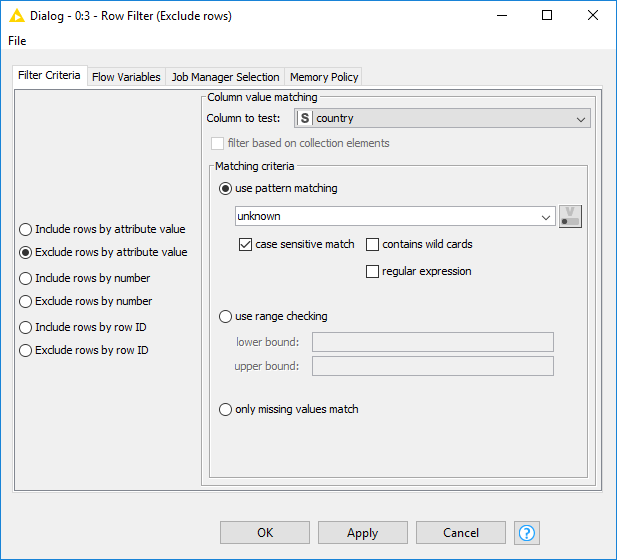Uncheck case sensitive match
This screenshot has width=617, height=560.
[245, 244]
